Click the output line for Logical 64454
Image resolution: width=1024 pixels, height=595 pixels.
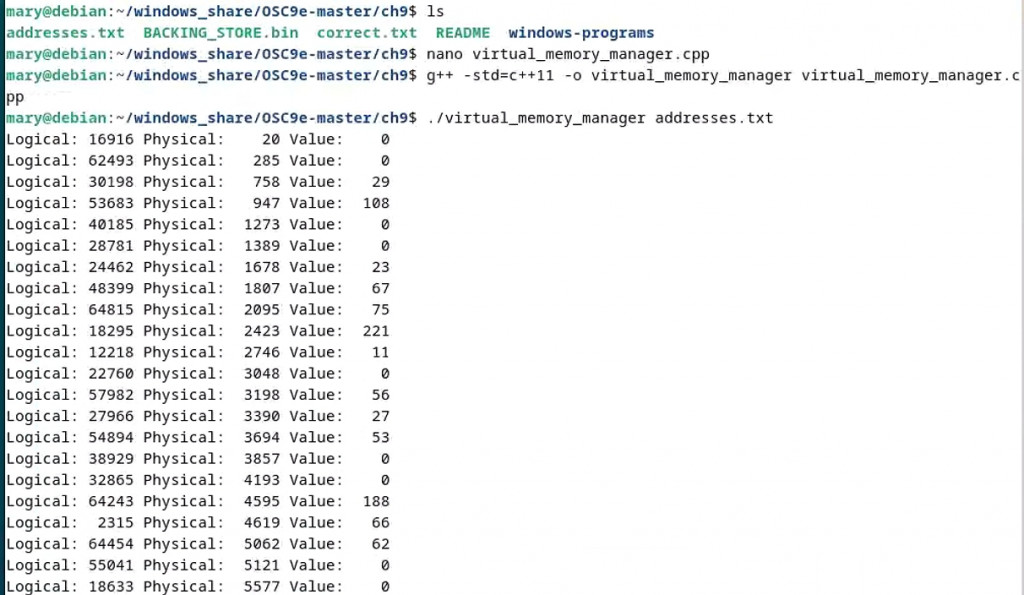(x=198, y=544)
